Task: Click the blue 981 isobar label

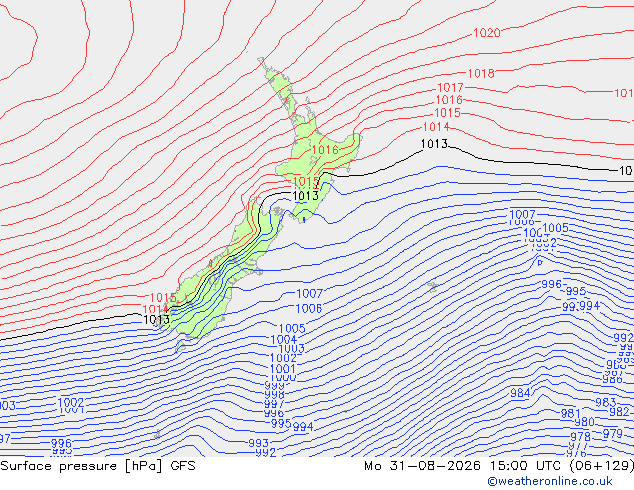Action: pos(571,414)
